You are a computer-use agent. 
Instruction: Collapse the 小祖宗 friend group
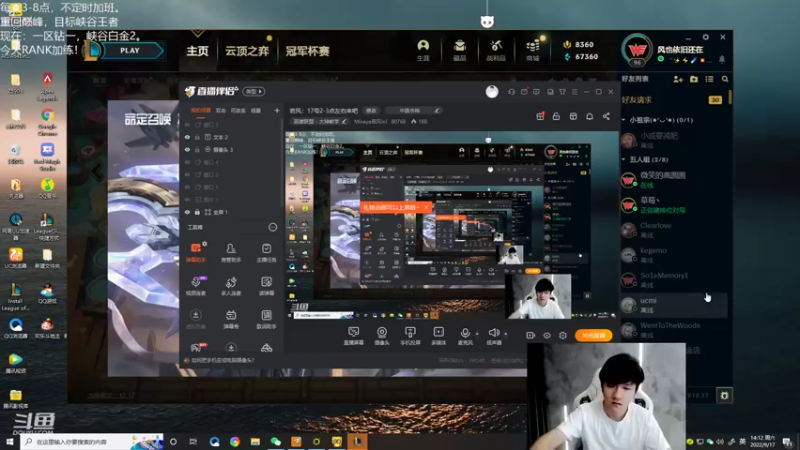point(624,120)
